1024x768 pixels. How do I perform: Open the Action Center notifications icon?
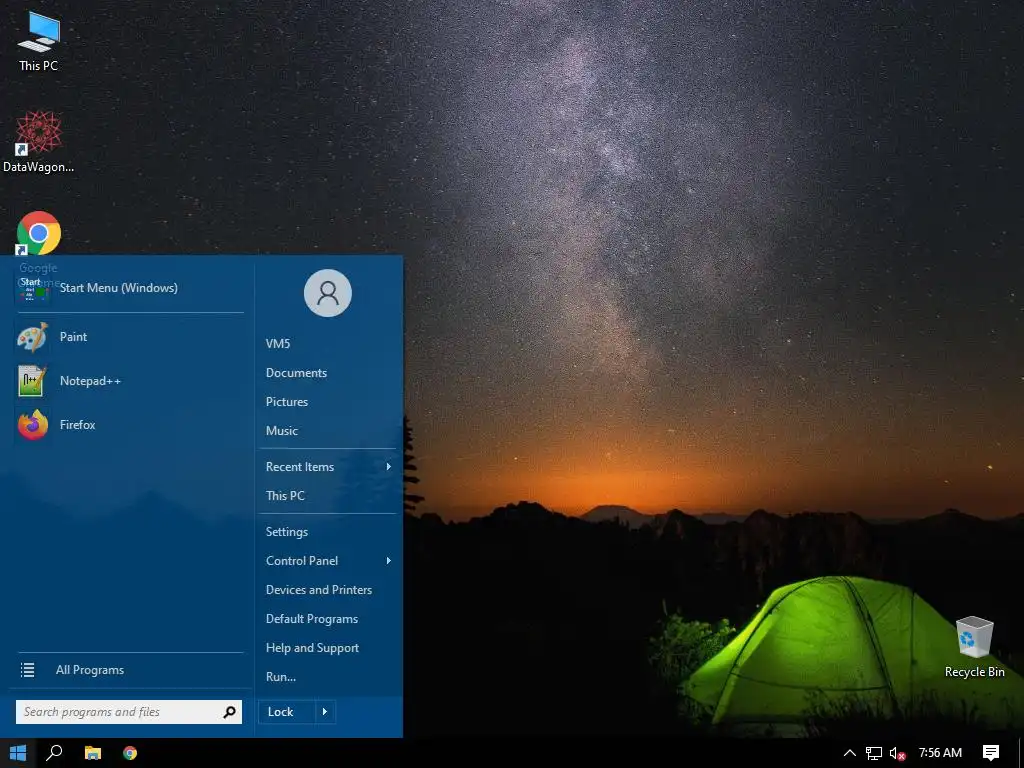(991, 753)
